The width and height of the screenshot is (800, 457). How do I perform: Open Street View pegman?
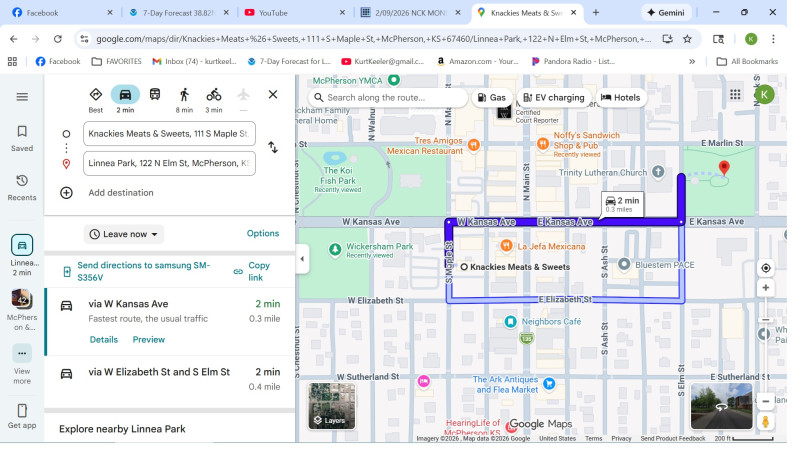pos(765,421)
